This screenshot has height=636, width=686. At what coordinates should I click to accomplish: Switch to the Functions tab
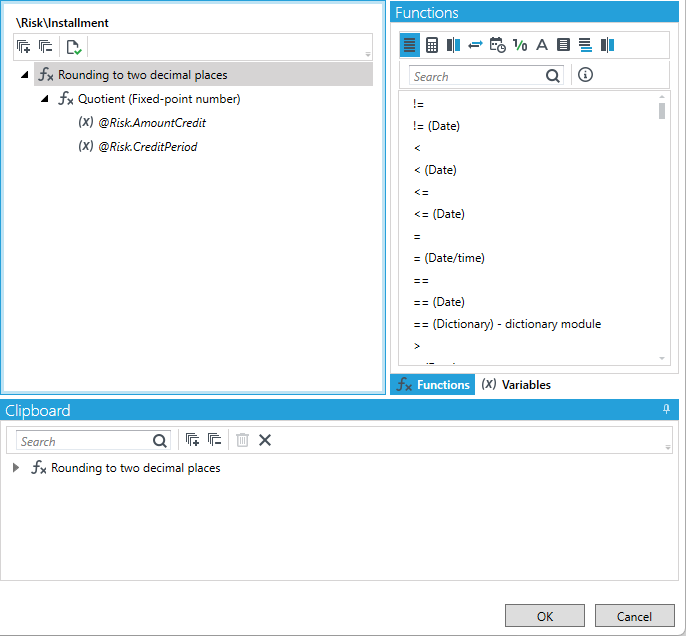click(433, 384)
